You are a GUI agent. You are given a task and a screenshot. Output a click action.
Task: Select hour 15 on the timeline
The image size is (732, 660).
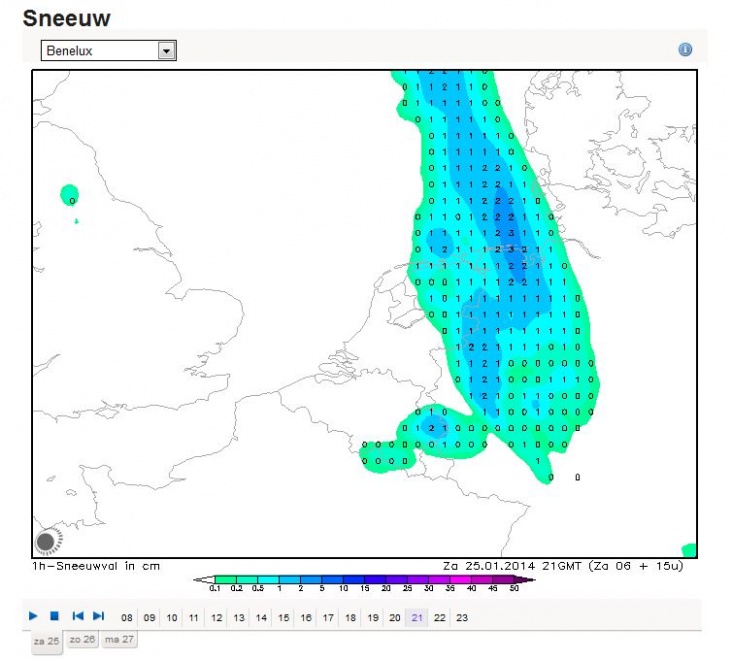[x=283, y=618]
